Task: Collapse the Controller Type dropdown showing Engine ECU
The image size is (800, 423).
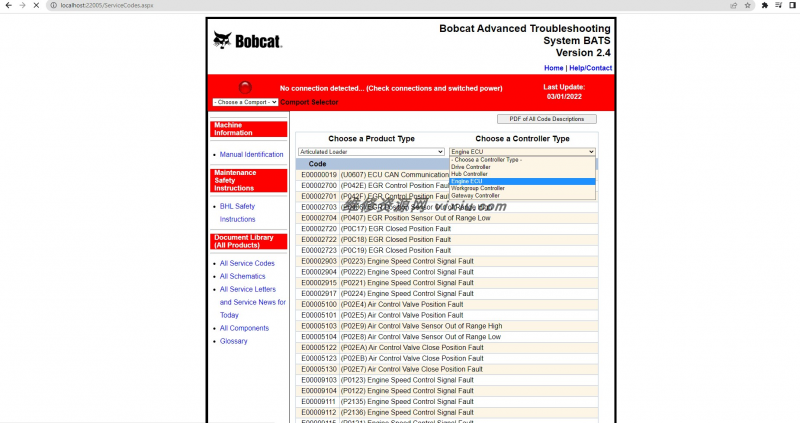Action: coord(522,152)
